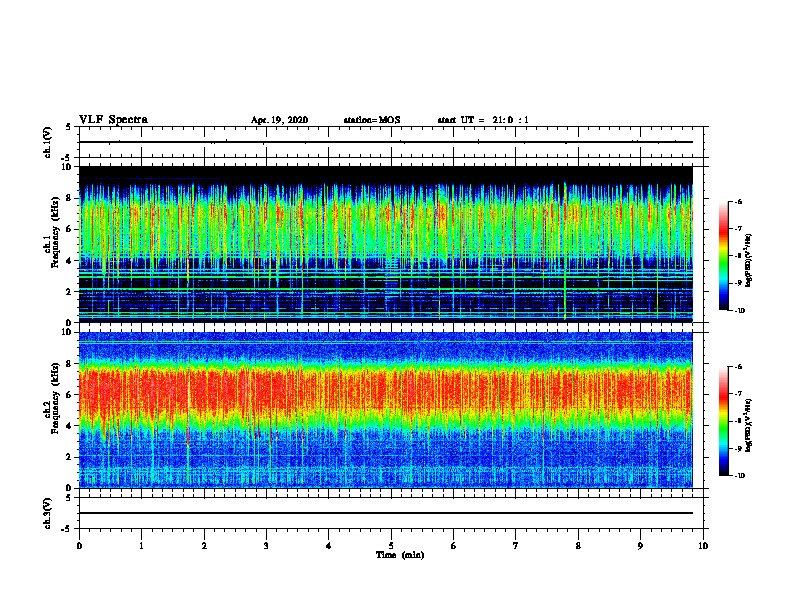Click the "-10" label on the ch.2 color bar
This screenshot has height=612, width=792.
coord(739,476)
